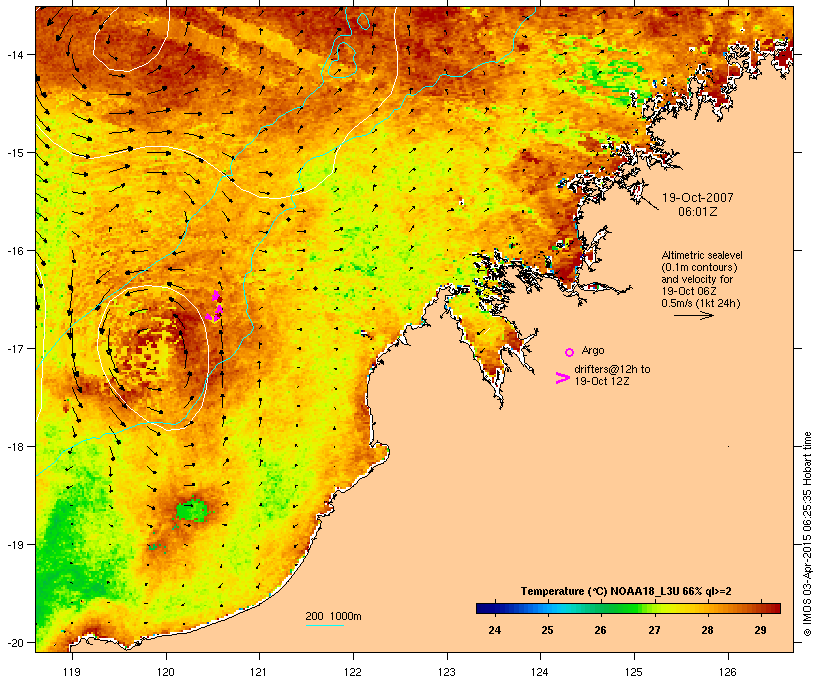The image size is (820, 680).
Task: Click the time label 06:01Z
Action: (x=698, y=212)
